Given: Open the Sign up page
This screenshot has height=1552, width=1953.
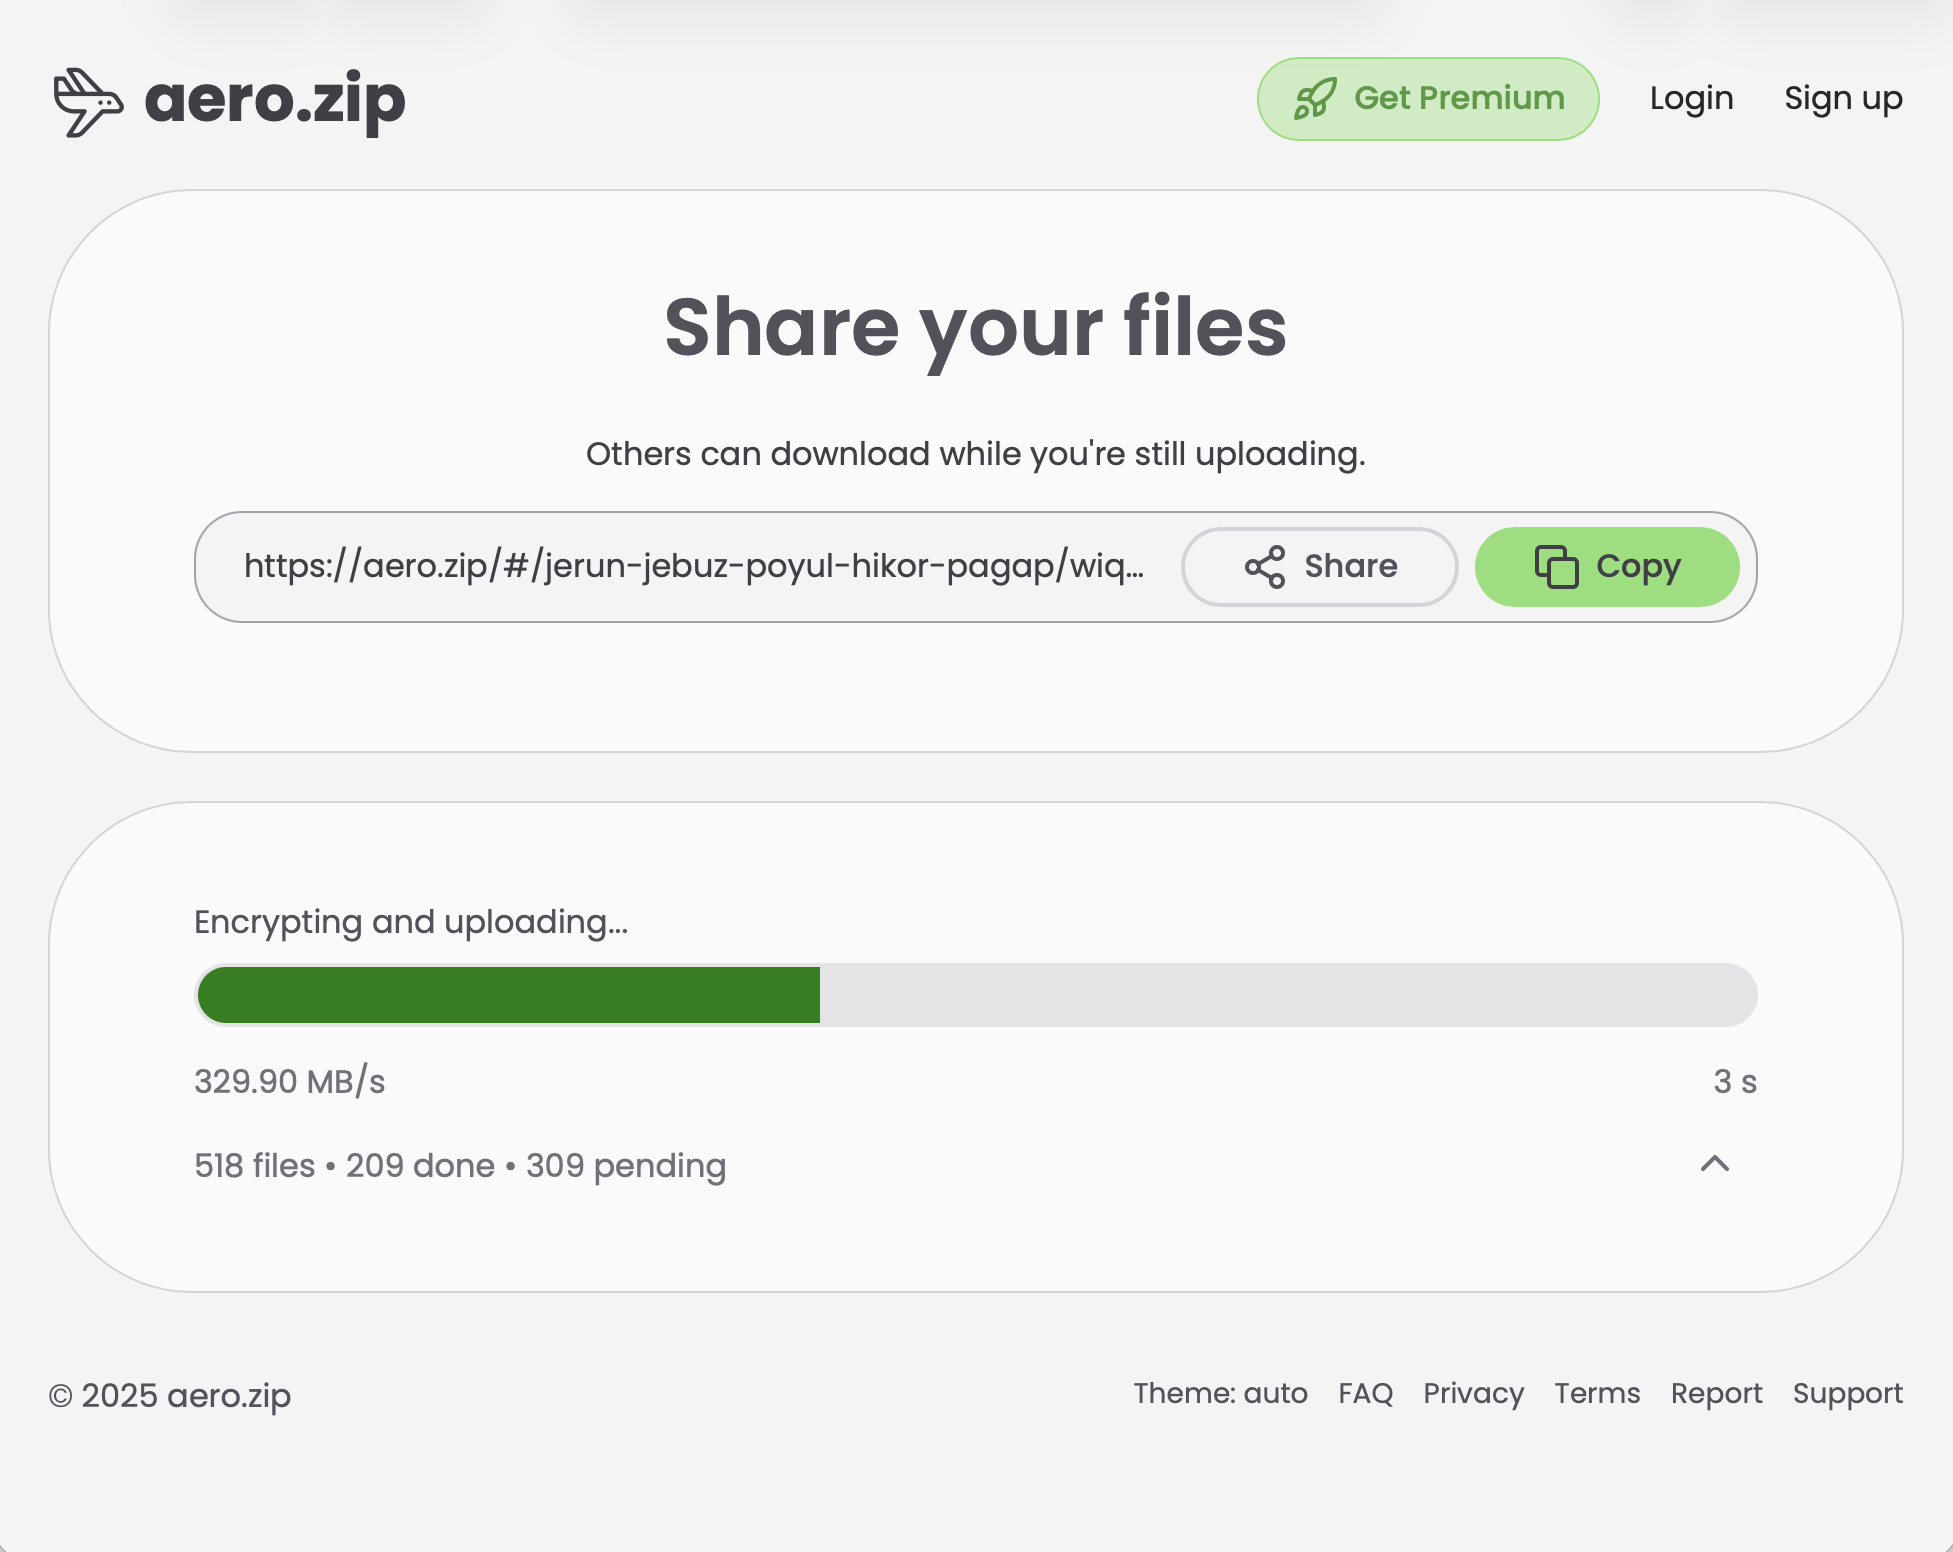Looking at the screenshot, I should point(1843,98).
